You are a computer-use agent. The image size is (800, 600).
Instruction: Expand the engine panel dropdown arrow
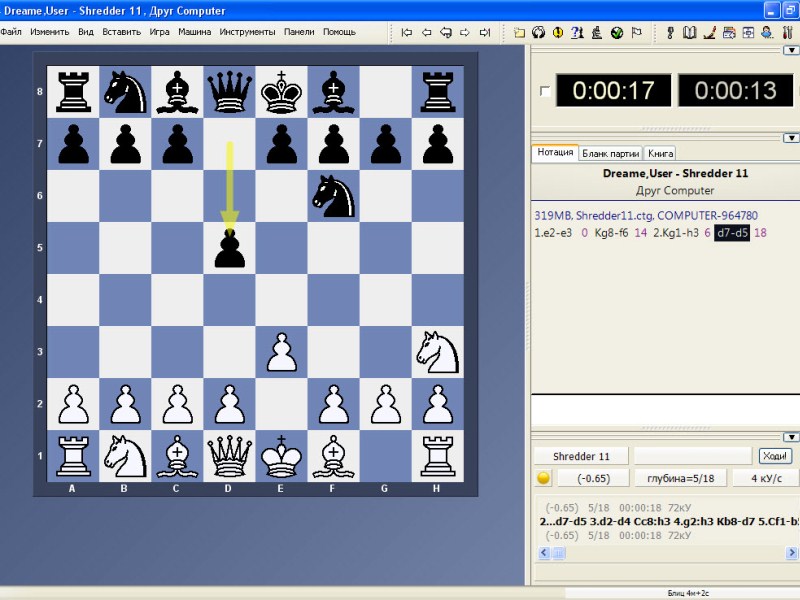click(793, 437)
